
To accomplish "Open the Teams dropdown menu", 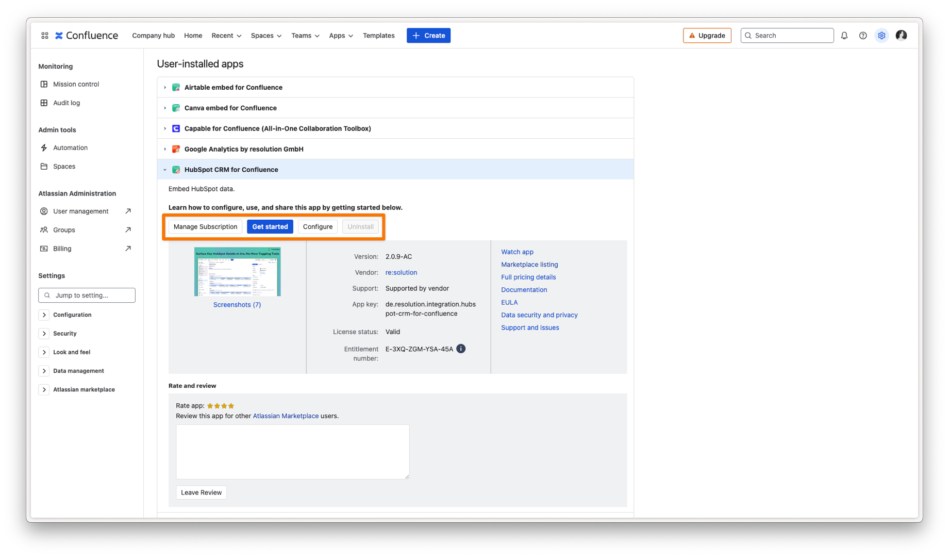I will coord(305,36).
